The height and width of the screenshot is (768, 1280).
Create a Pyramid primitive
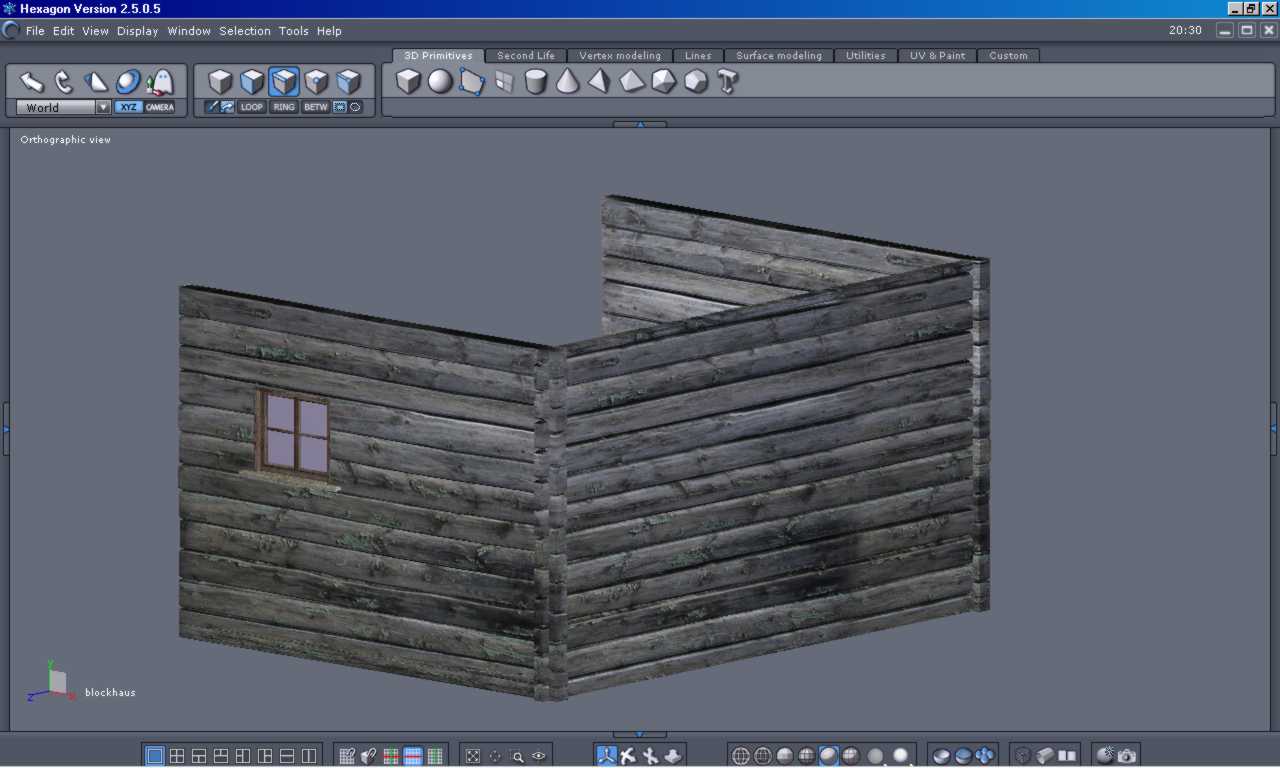coord(600,81)
